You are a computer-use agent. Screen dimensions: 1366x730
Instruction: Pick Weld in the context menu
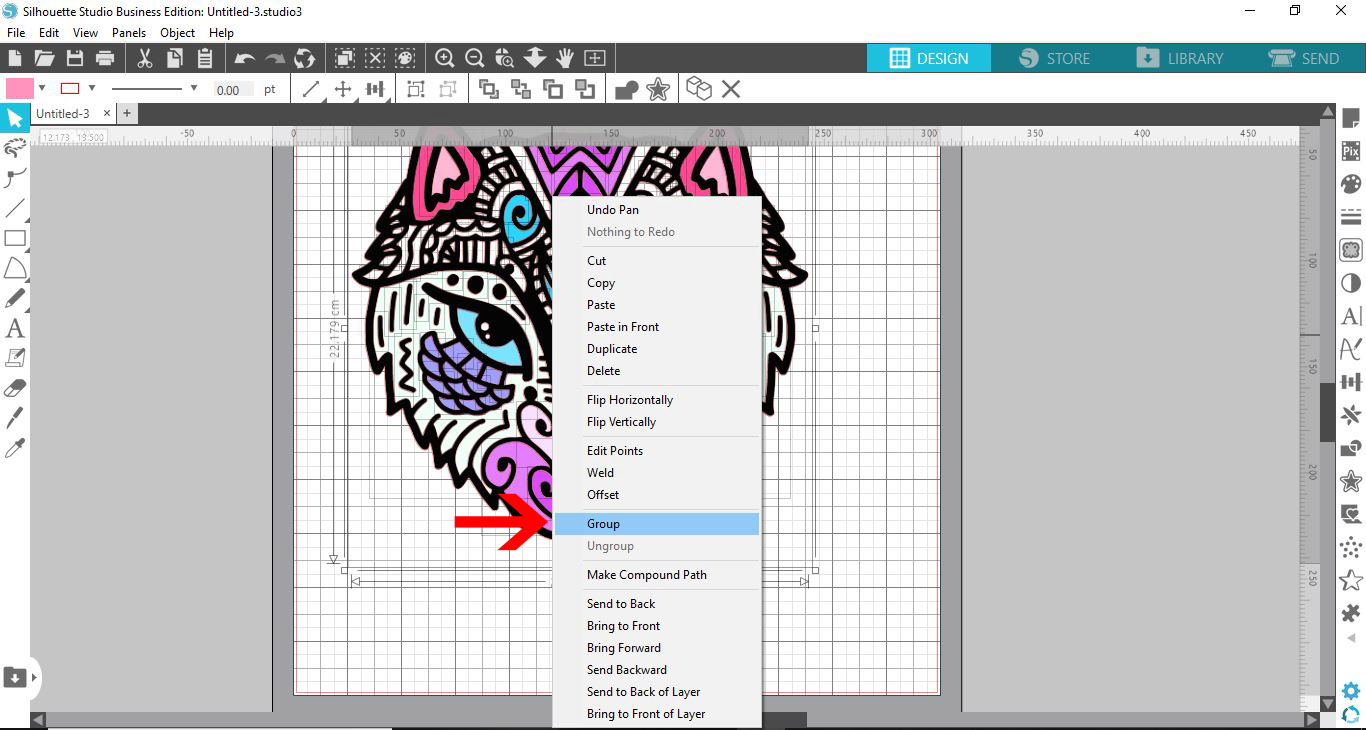pyautogui.click(x=657, y=473)
